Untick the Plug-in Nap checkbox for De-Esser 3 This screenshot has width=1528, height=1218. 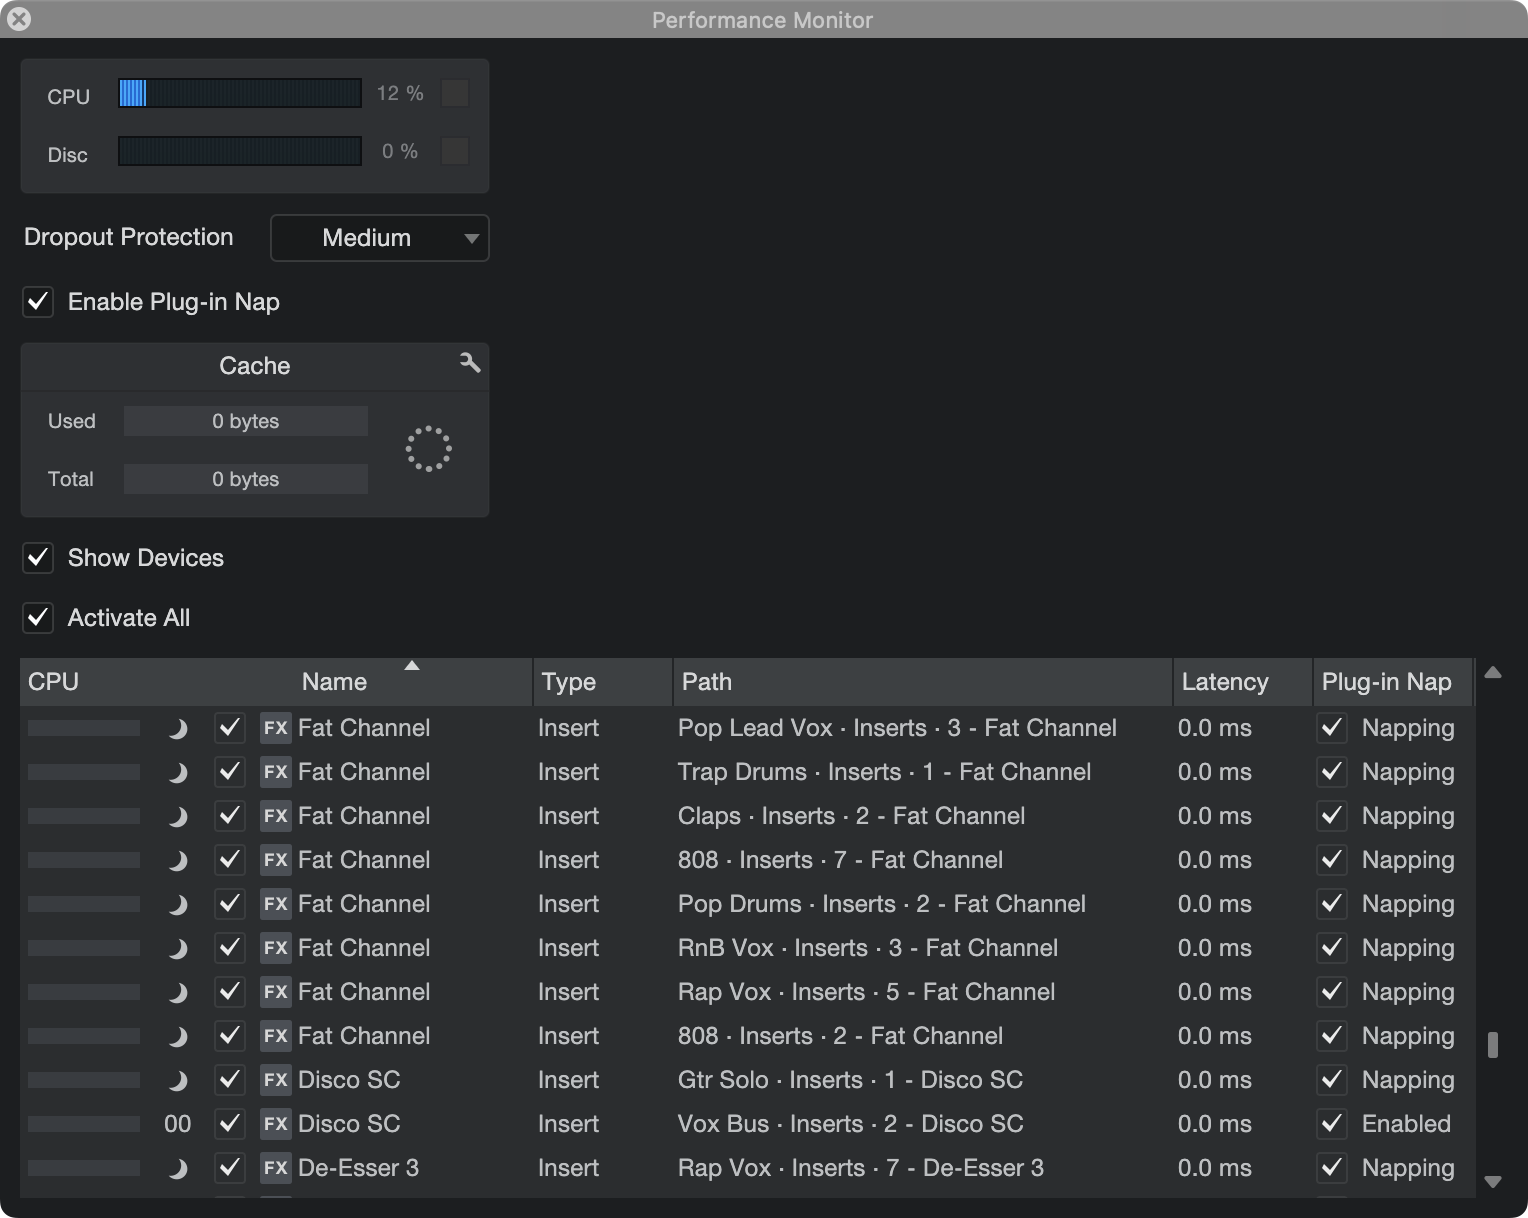(1332, 1168)
